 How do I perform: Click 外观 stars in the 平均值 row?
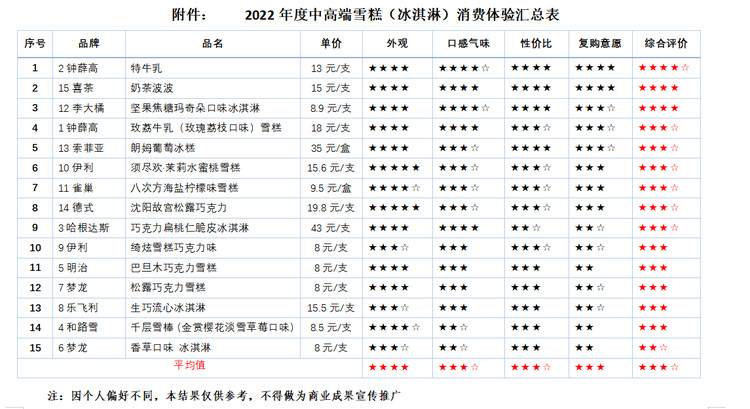(388, 367)
